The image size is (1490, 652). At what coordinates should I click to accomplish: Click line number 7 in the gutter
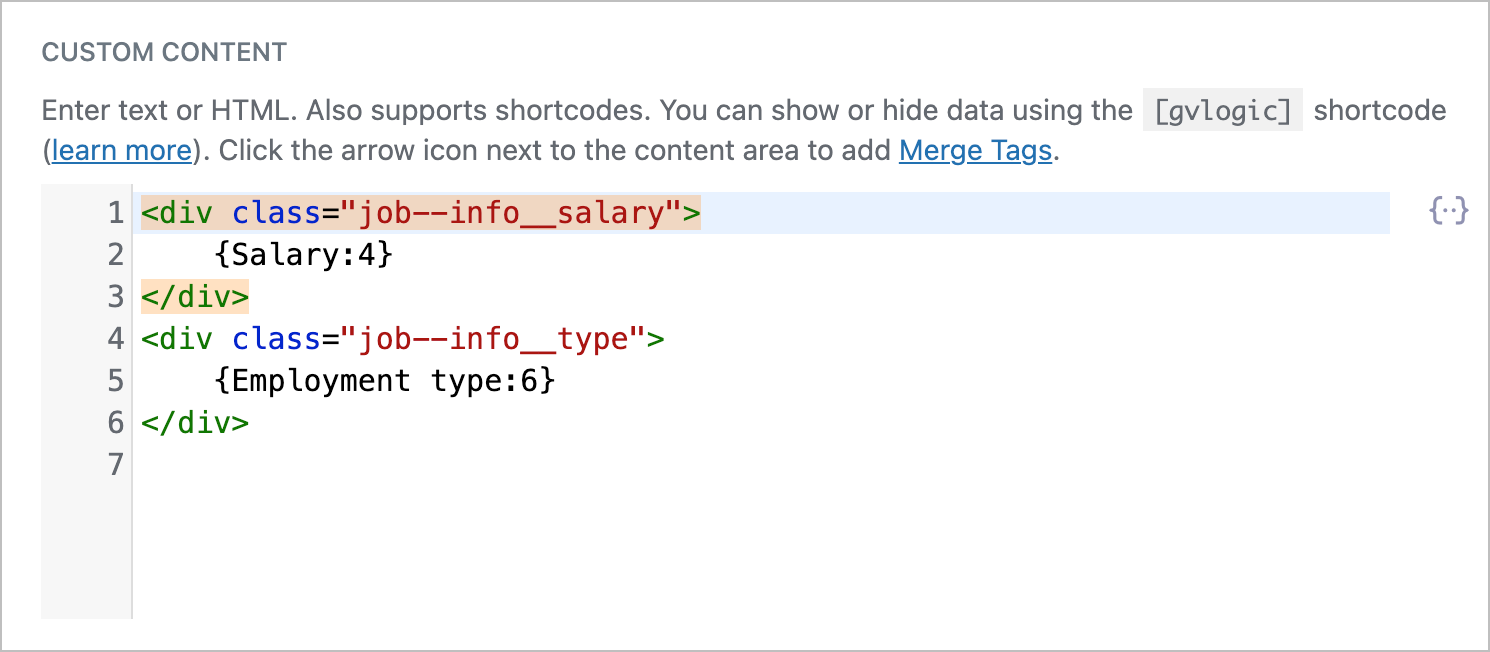click(x=115, y=464)
